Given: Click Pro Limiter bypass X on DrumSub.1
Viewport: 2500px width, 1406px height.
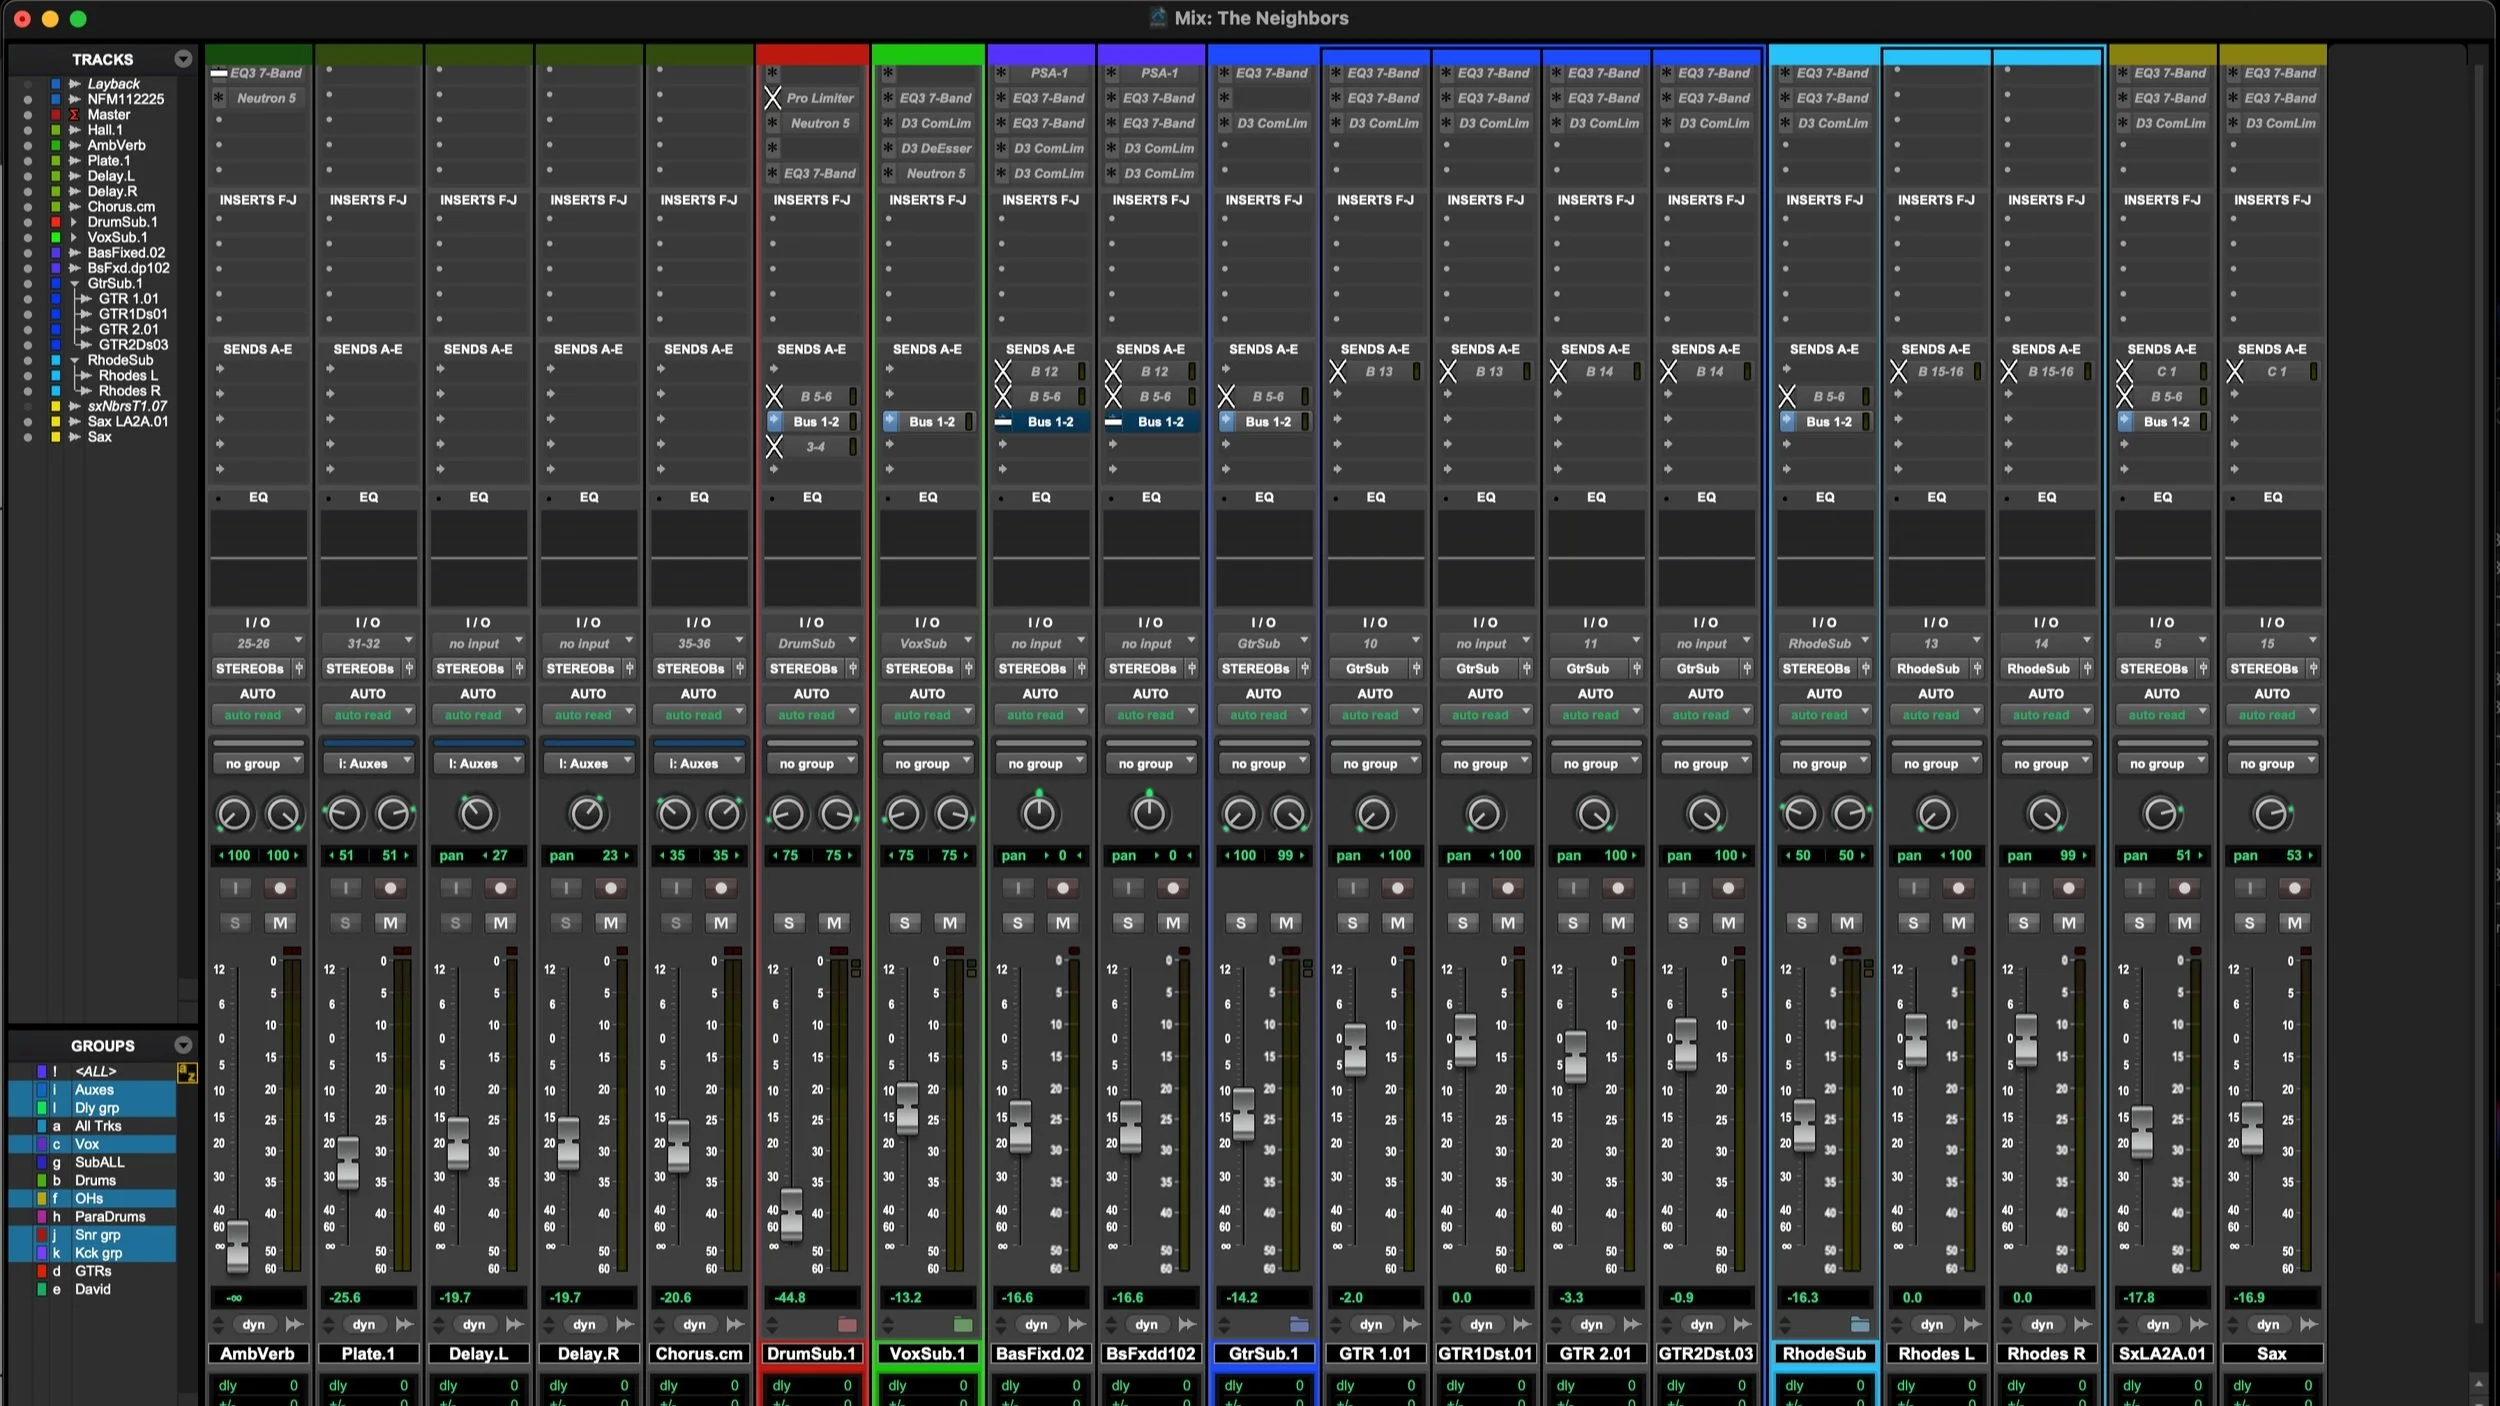Looking at the screenshot, I should pyautogui.click(x=773, y=98).
